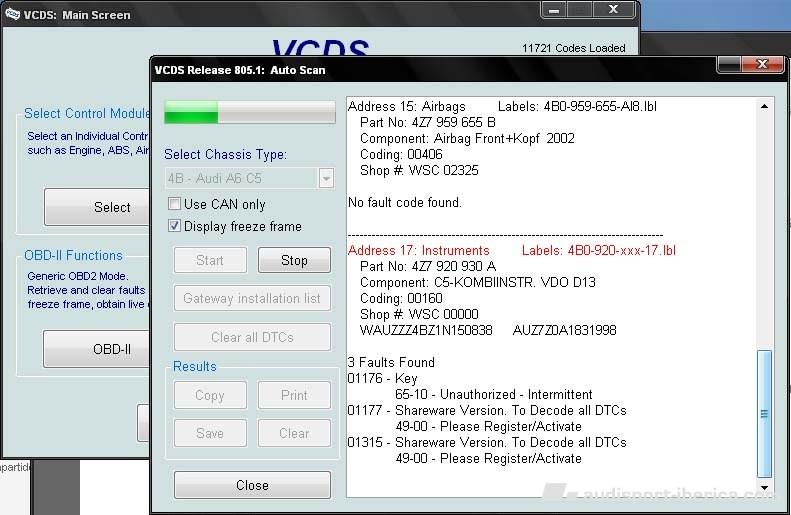This screenshot has width=791, height=515.
Task: Click 'Labels: 4B0-959-655-AI8.lbl' text
Action: (x=577, y=106)
